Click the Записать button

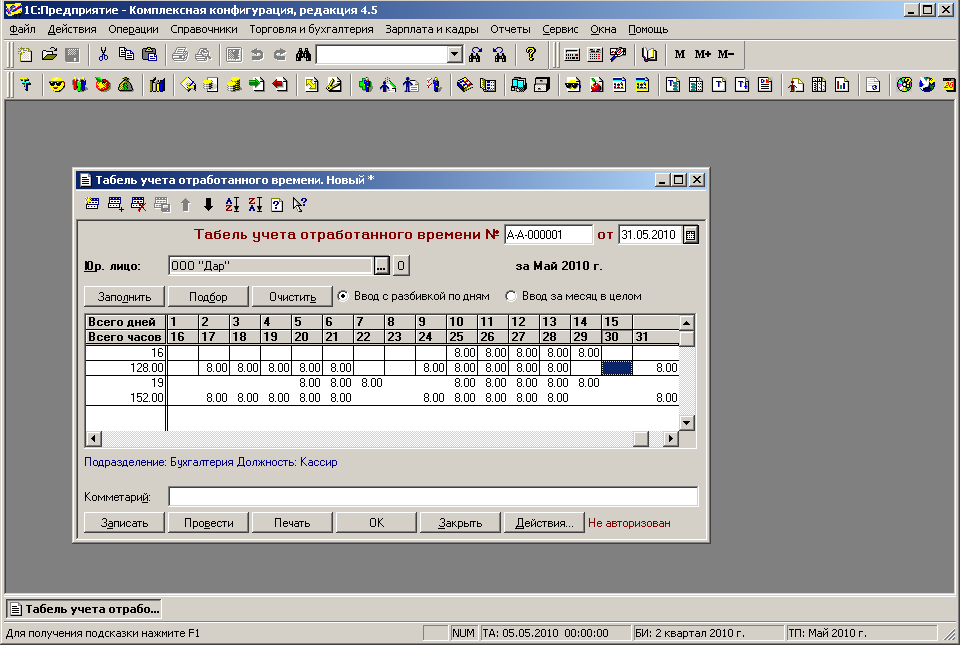pos(124,523)
